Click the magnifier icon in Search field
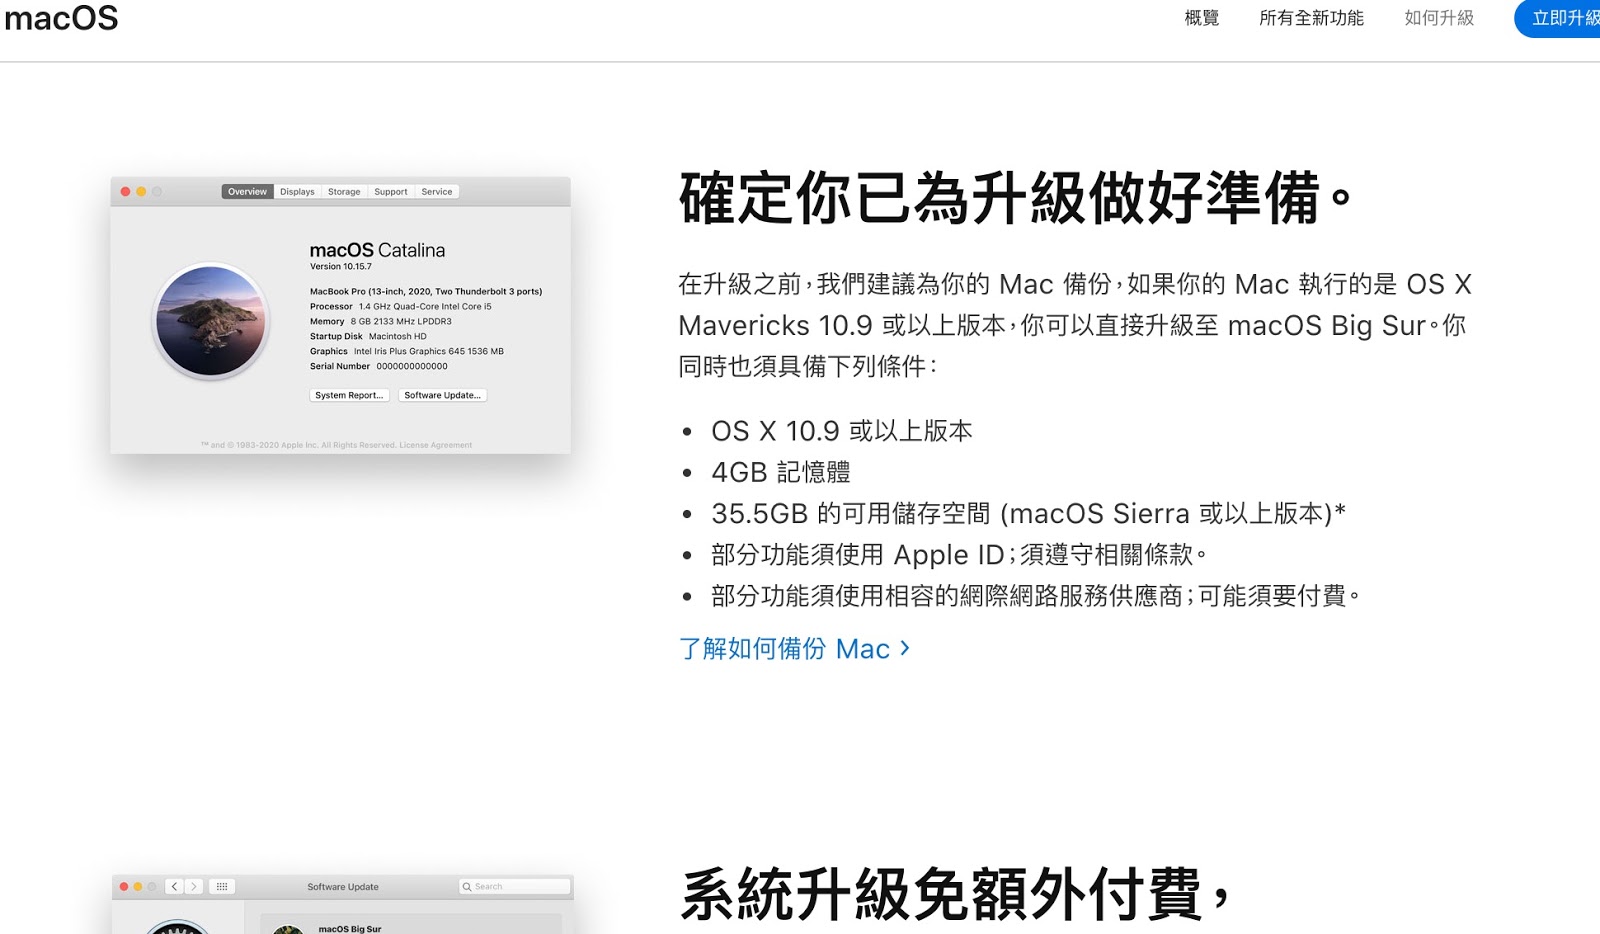 coord(467,886)
